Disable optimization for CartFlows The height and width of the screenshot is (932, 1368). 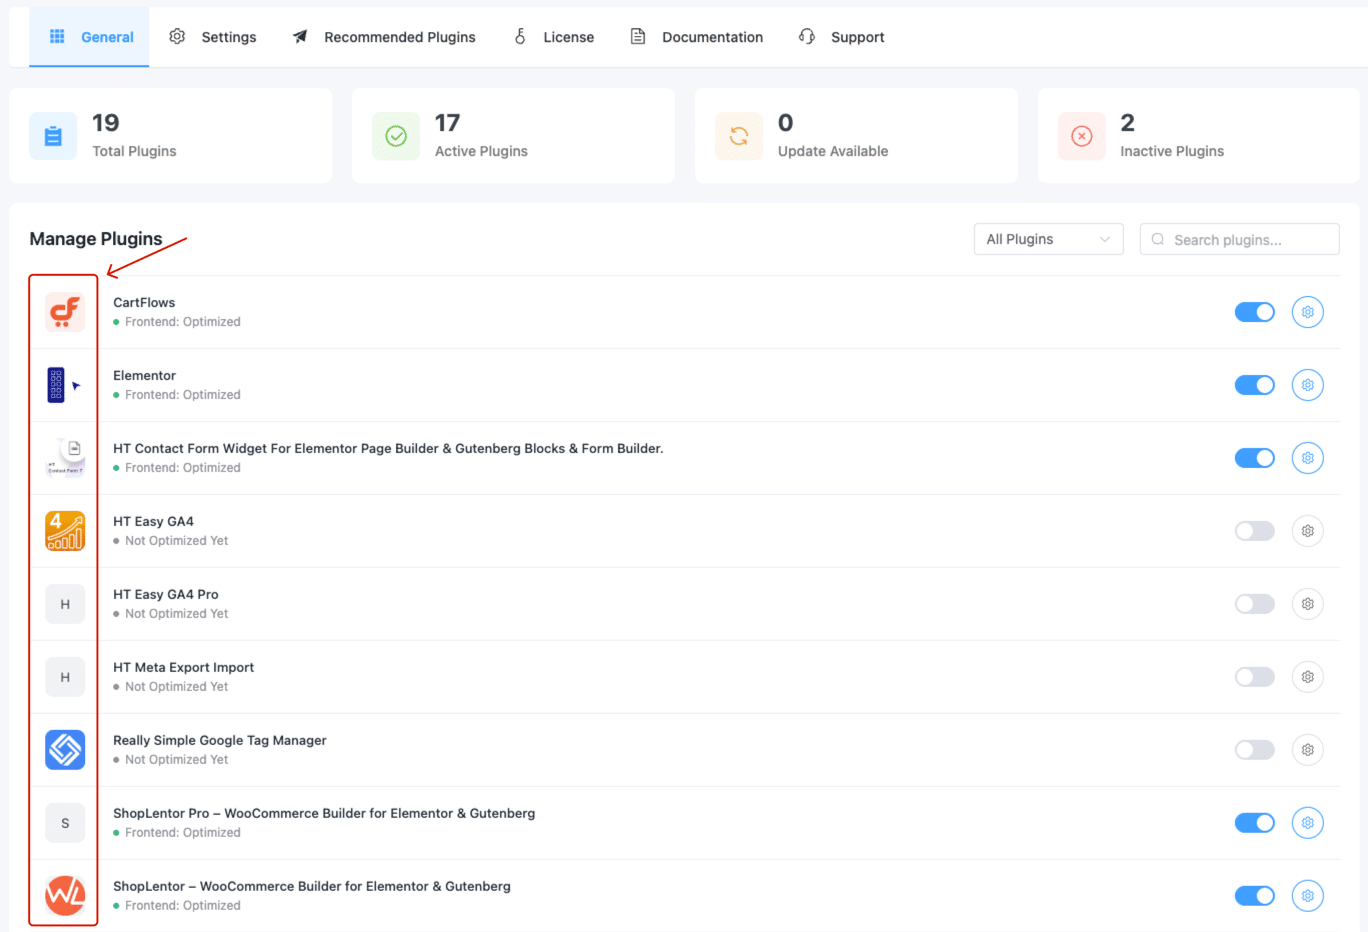click(x=1254, y=311)
